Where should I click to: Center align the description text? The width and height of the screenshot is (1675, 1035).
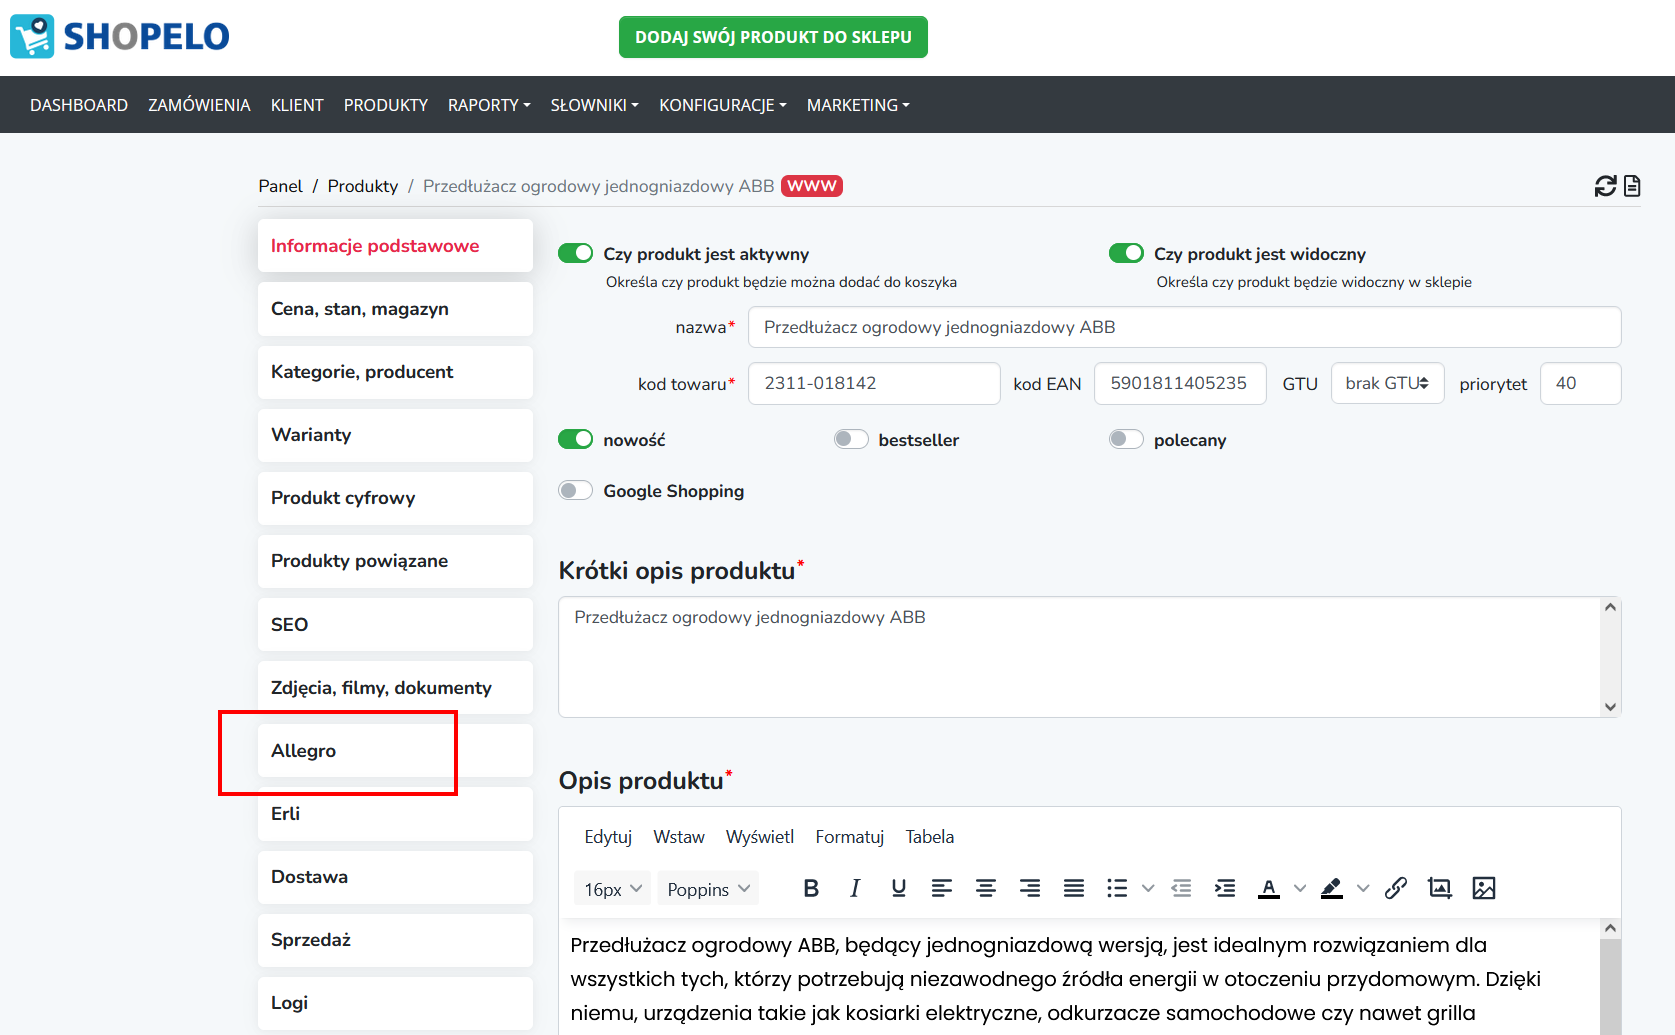coord(986,888)
